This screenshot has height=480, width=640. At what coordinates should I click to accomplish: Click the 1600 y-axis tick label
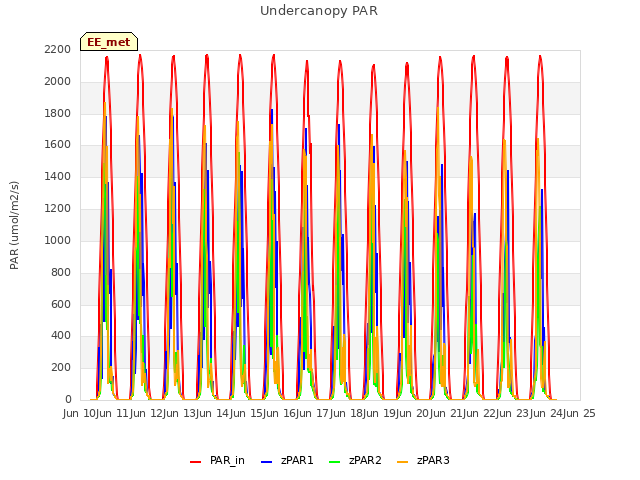58,145
